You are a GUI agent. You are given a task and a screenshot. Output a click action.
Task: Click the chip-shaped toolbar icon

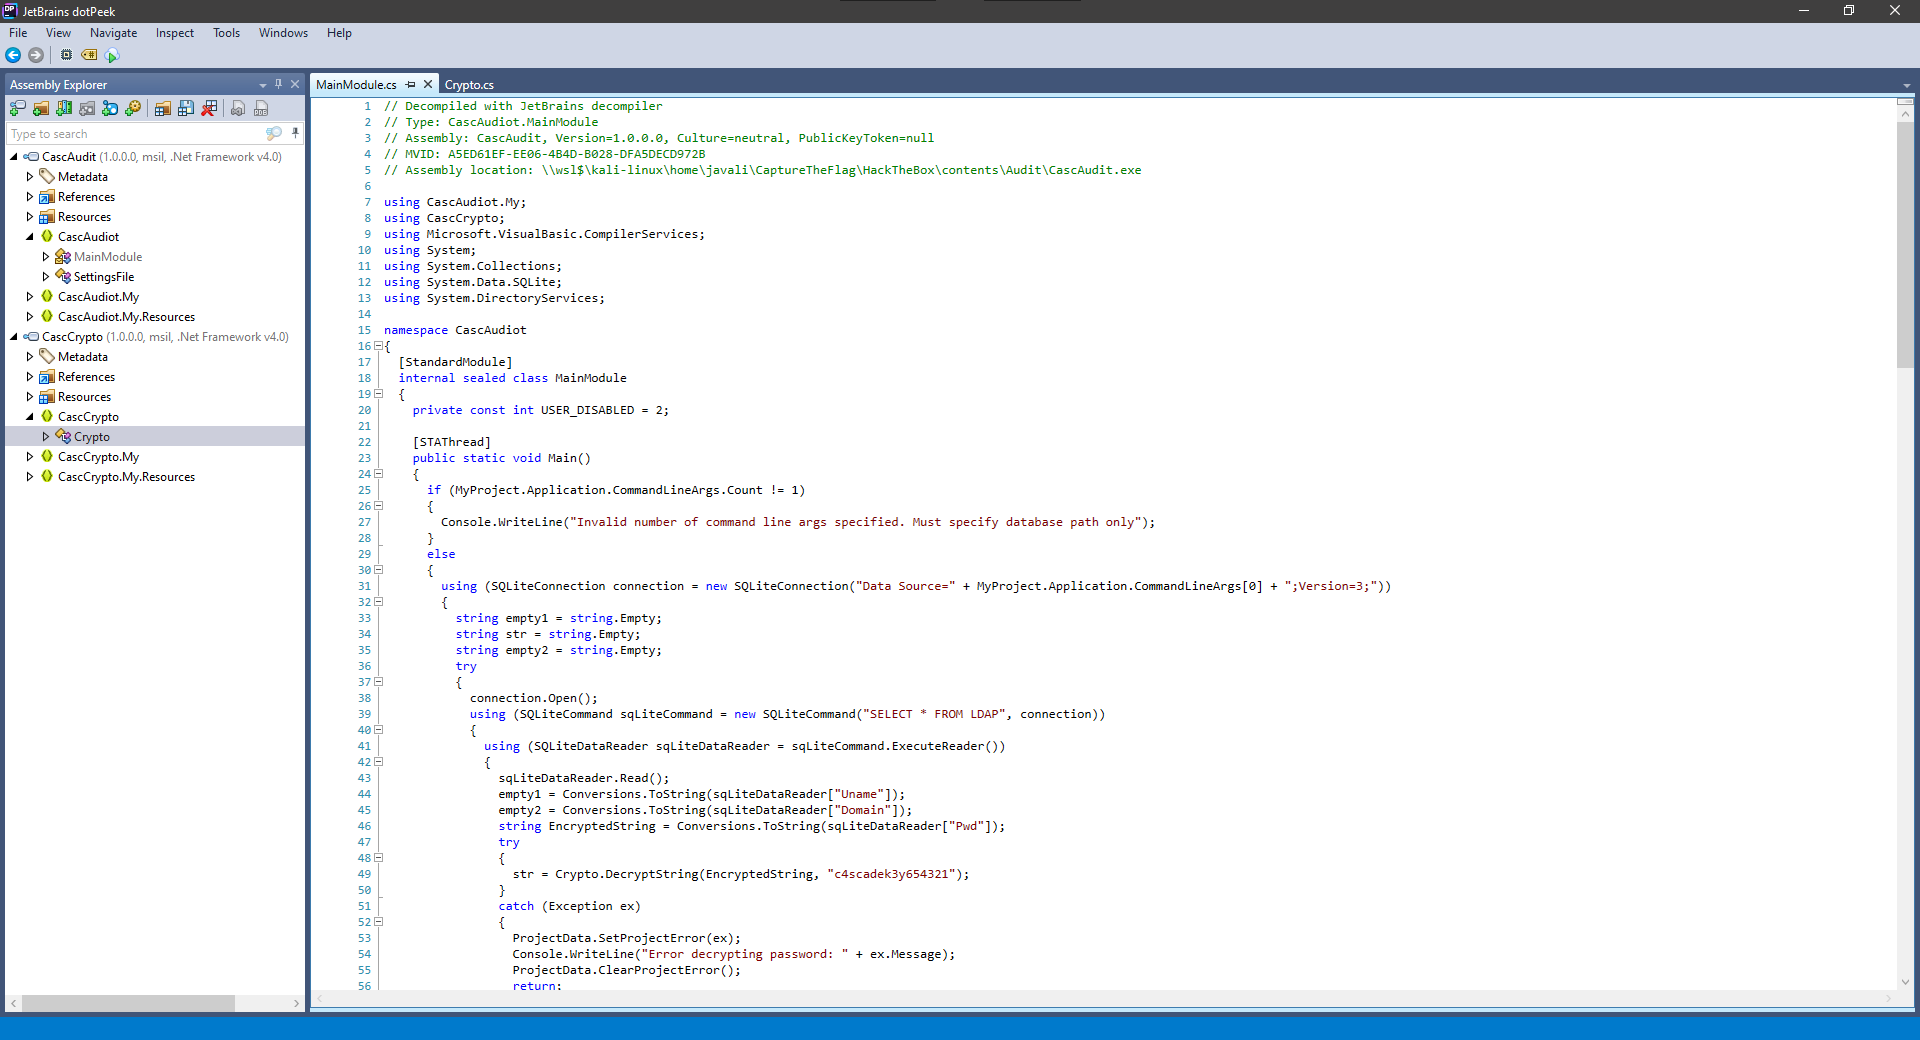66,55
